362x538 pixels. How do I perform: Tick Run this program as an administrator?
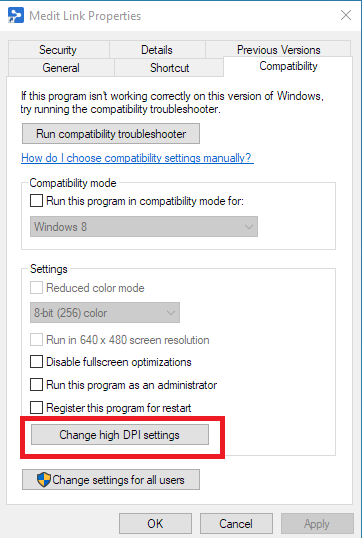[x=36, y=385]
